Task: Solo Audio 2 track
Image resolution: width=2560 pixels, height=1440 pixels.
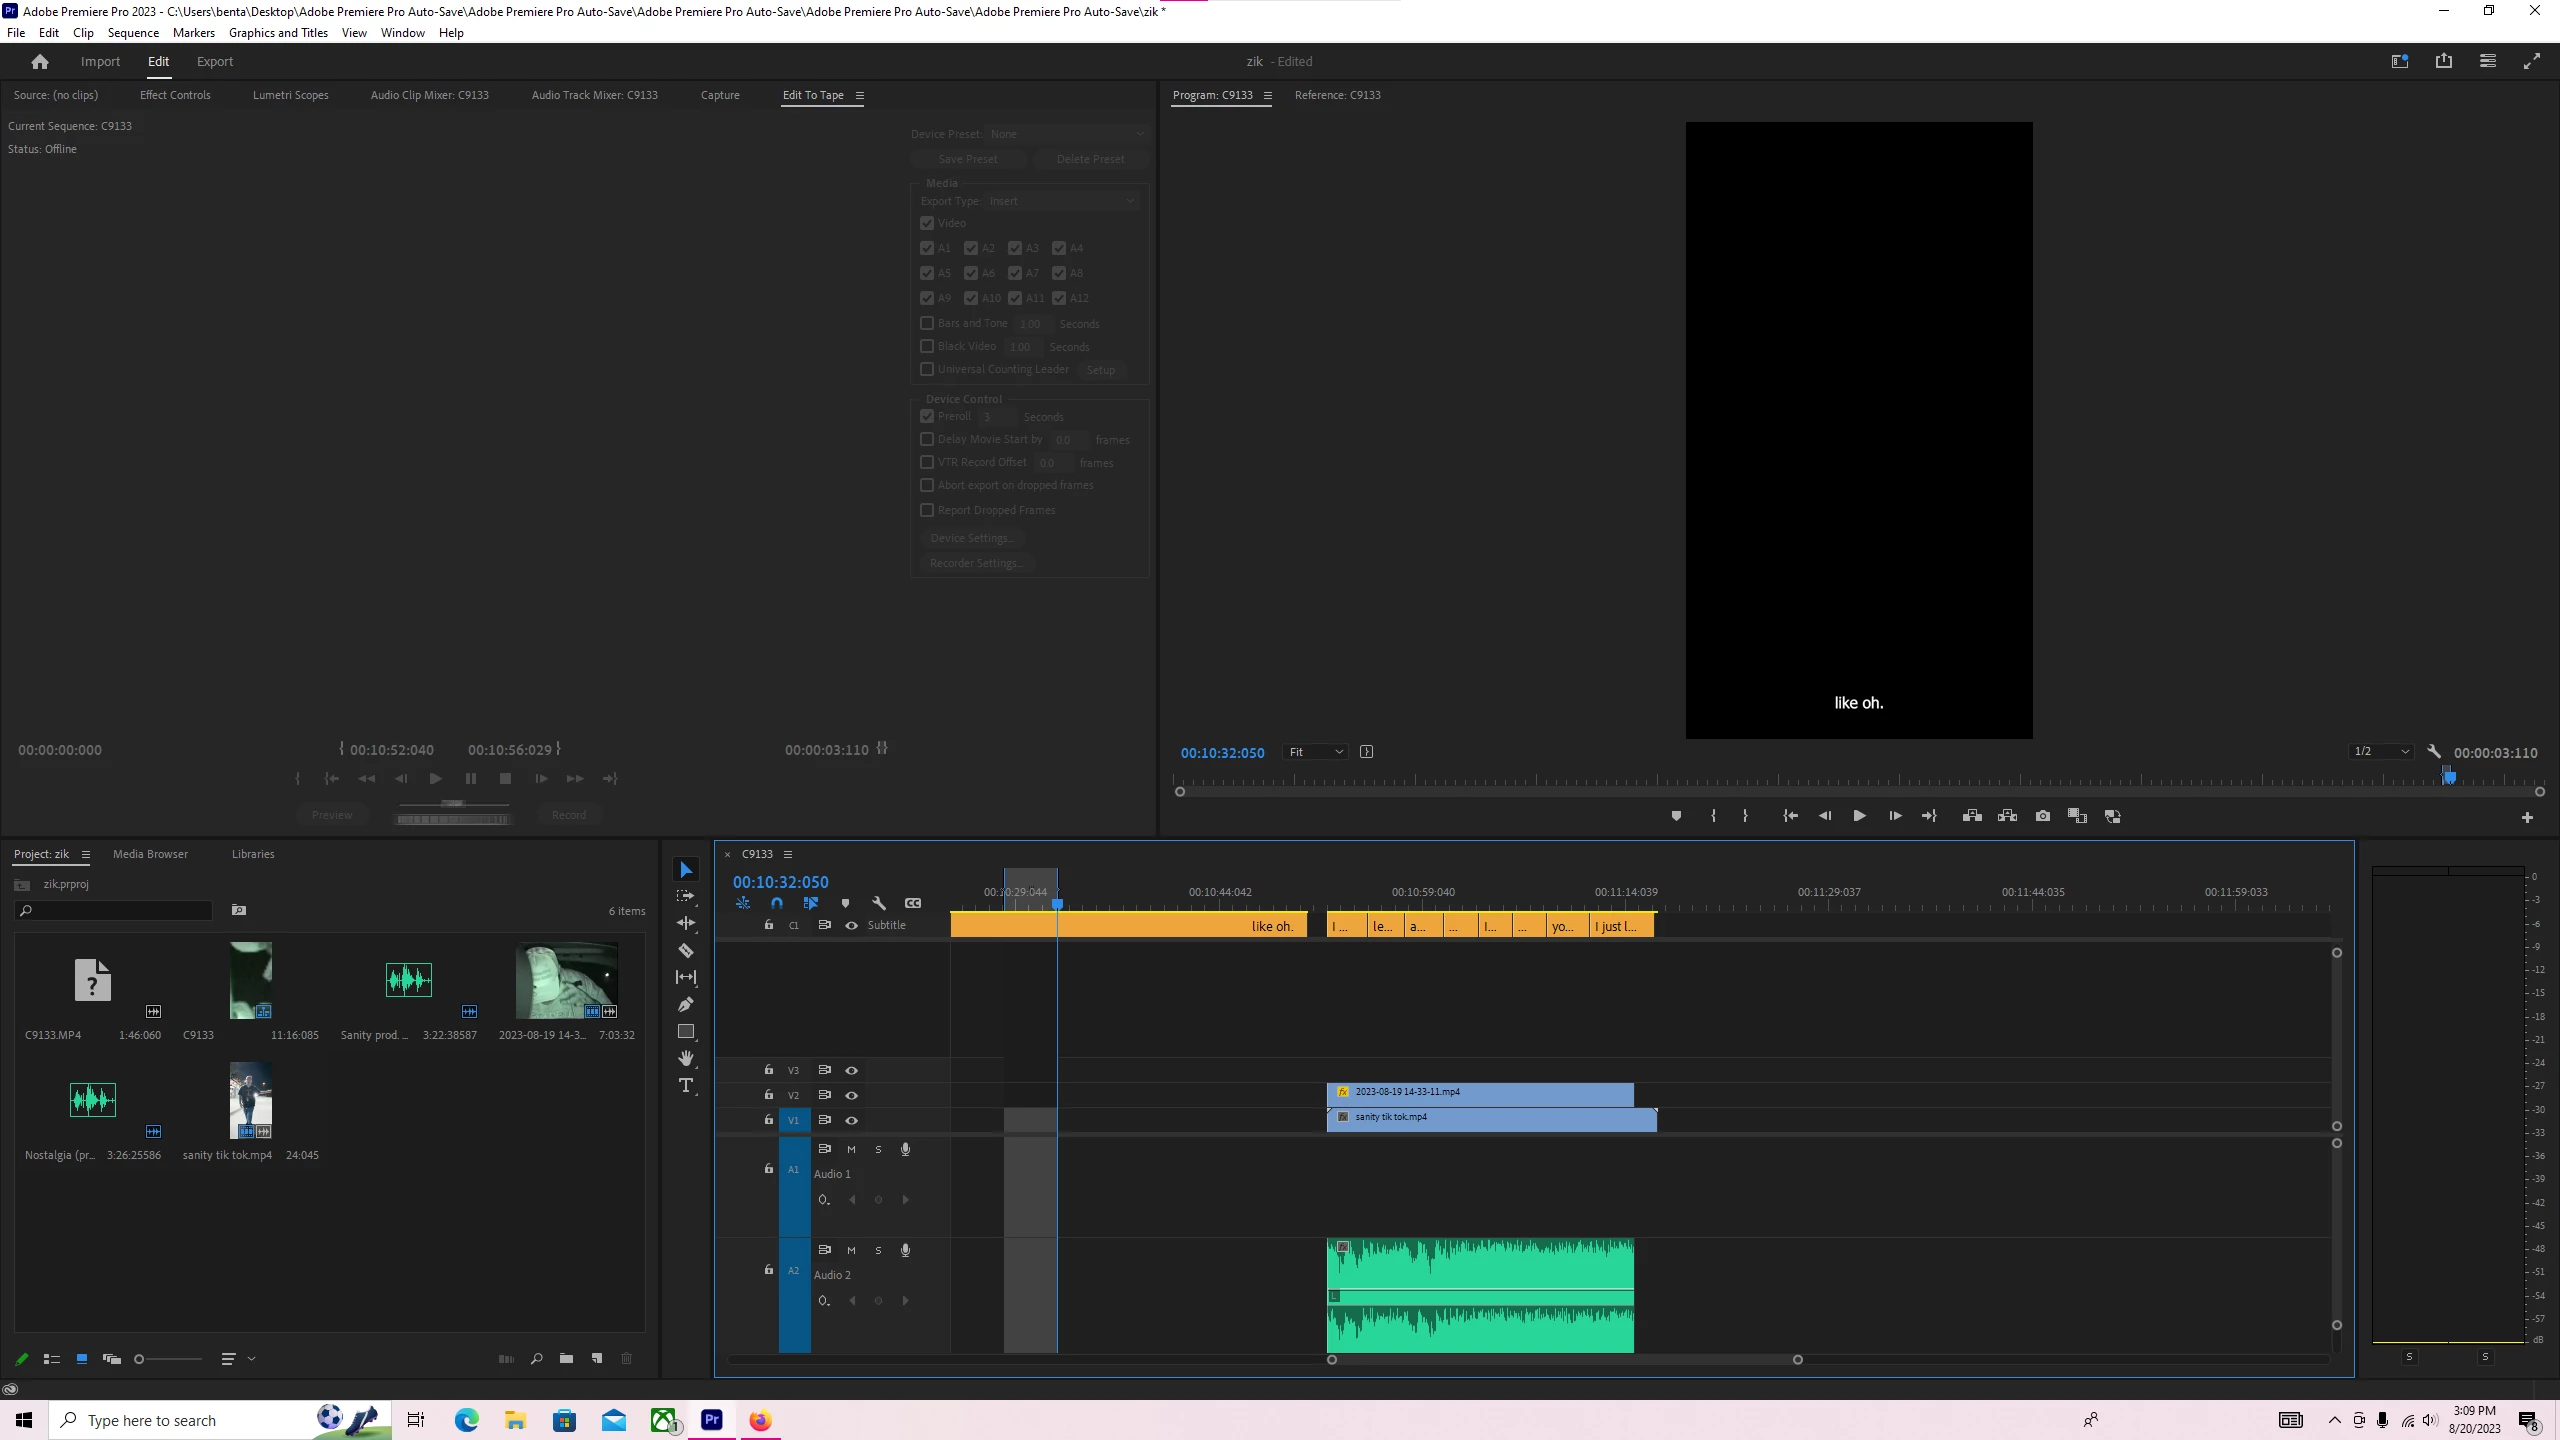Action: [x=878, y=1250]
